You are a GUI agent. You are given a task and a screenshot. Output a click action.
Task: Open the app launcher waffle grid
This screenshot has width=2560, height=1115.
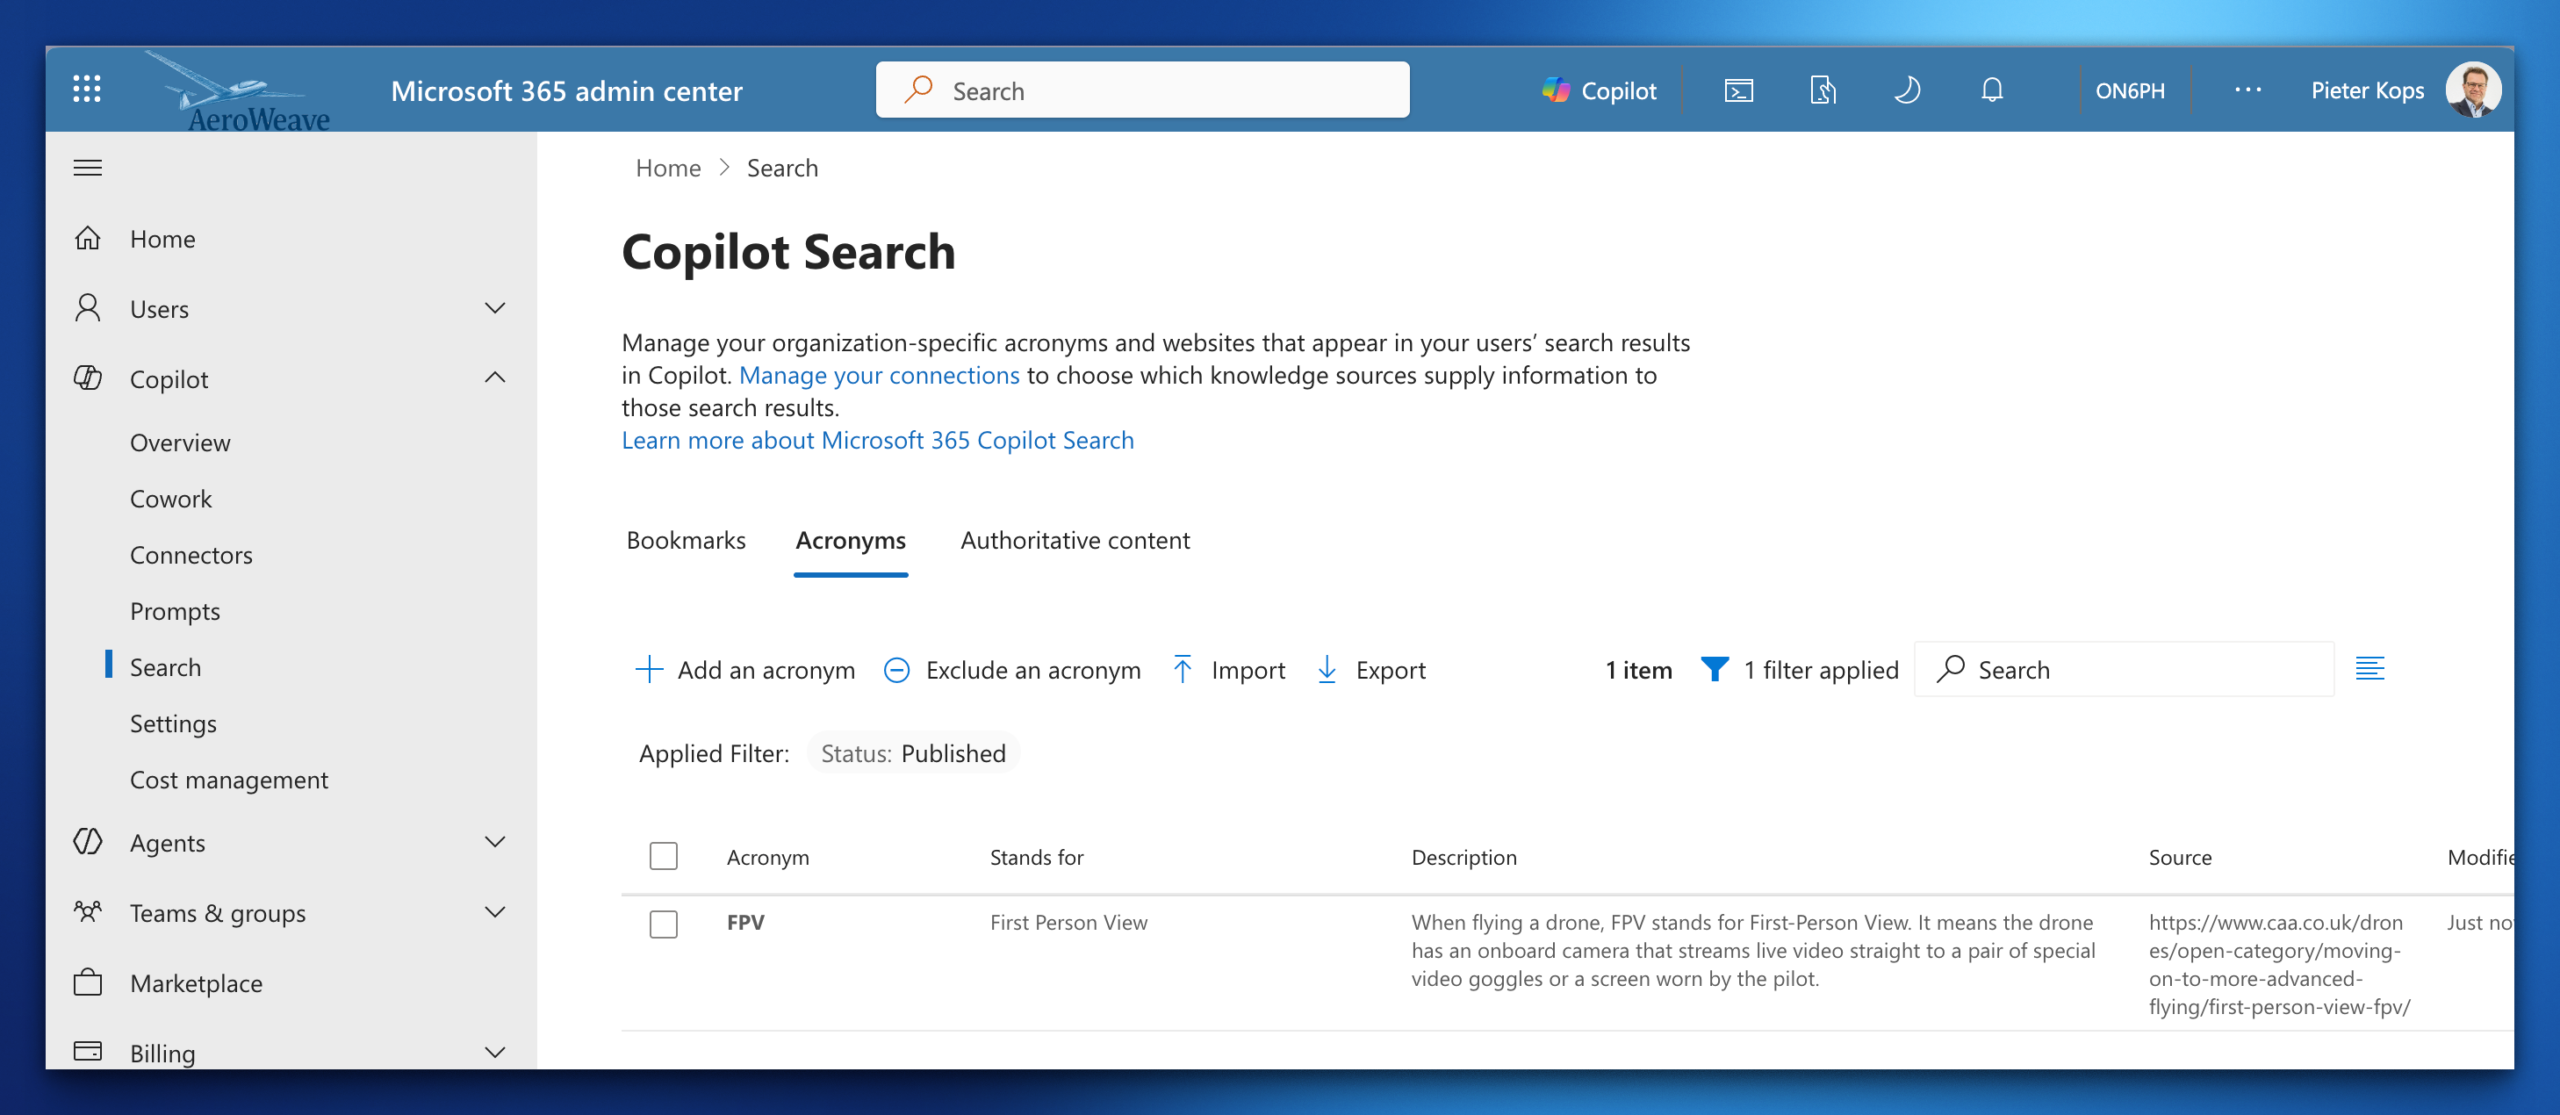87,90
